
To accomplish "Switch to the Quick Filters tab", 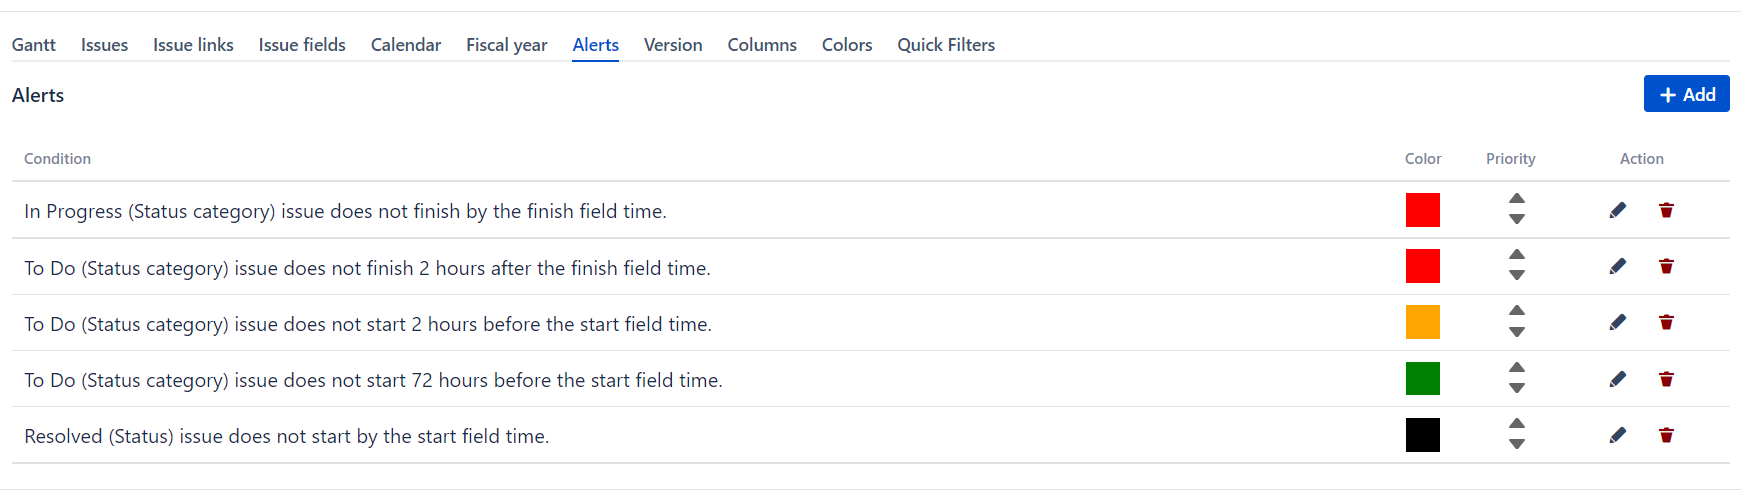I will pyautogui.click(x=946, y=45).
